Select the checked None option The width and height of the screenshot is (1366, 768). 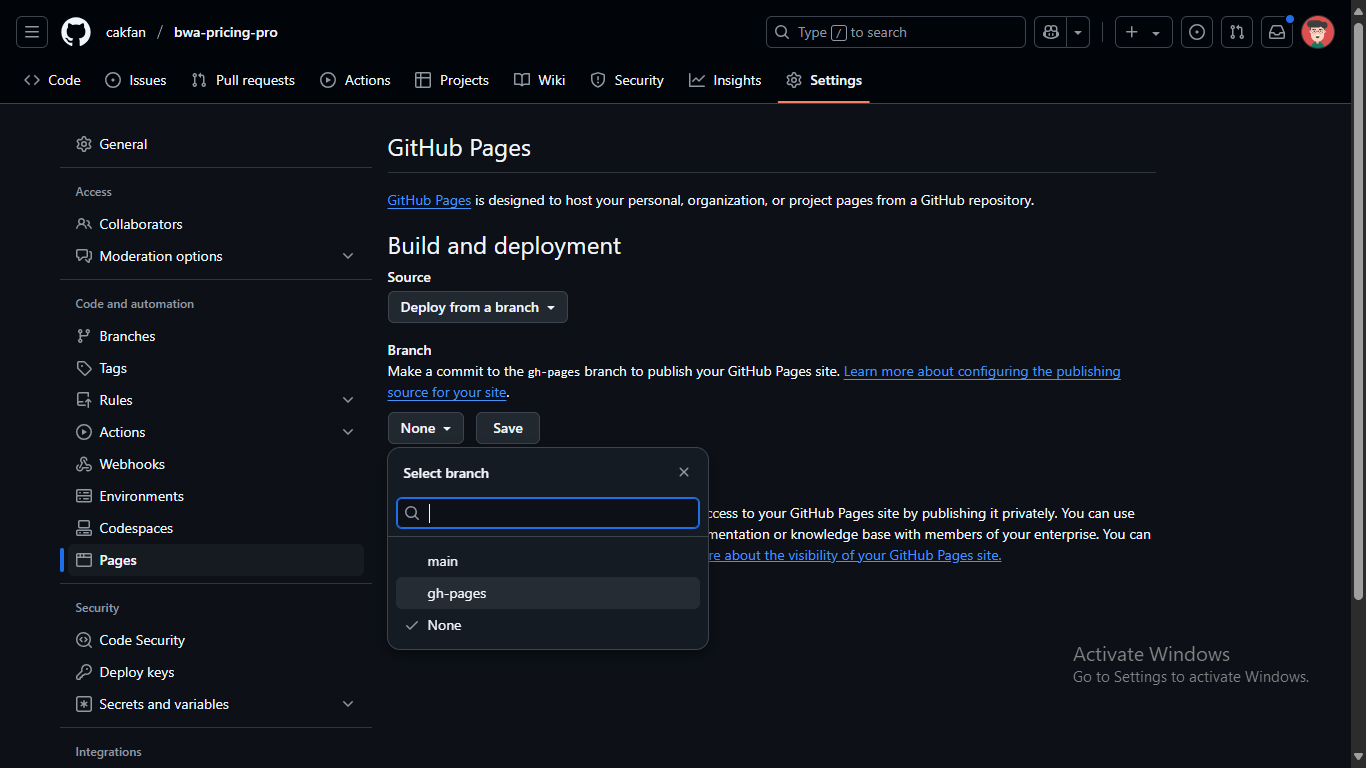click(x=548, y=625)
